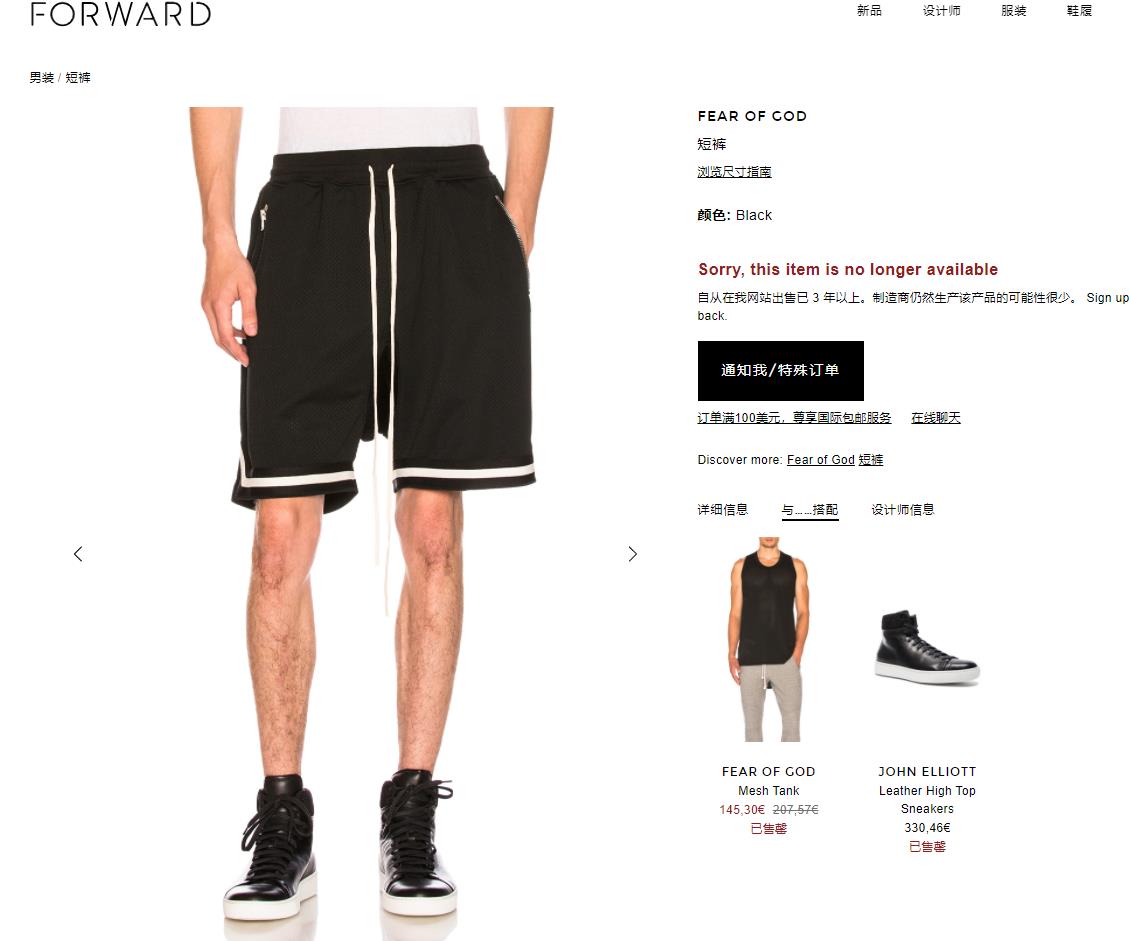
Task: Open the John Elliott sneaker thumbnail
Action: (927, 645)
